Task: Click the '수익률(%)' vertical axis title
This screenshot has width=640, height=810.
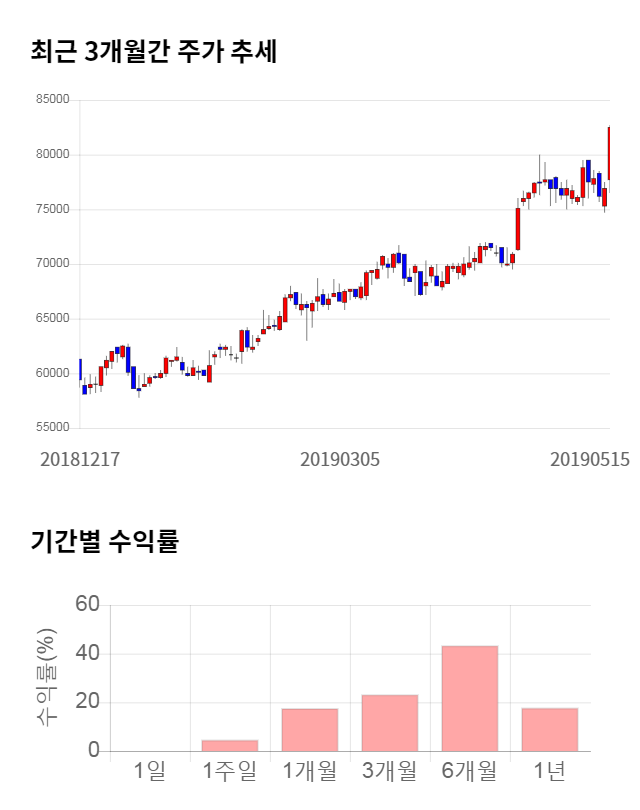Action: point(46,677)
